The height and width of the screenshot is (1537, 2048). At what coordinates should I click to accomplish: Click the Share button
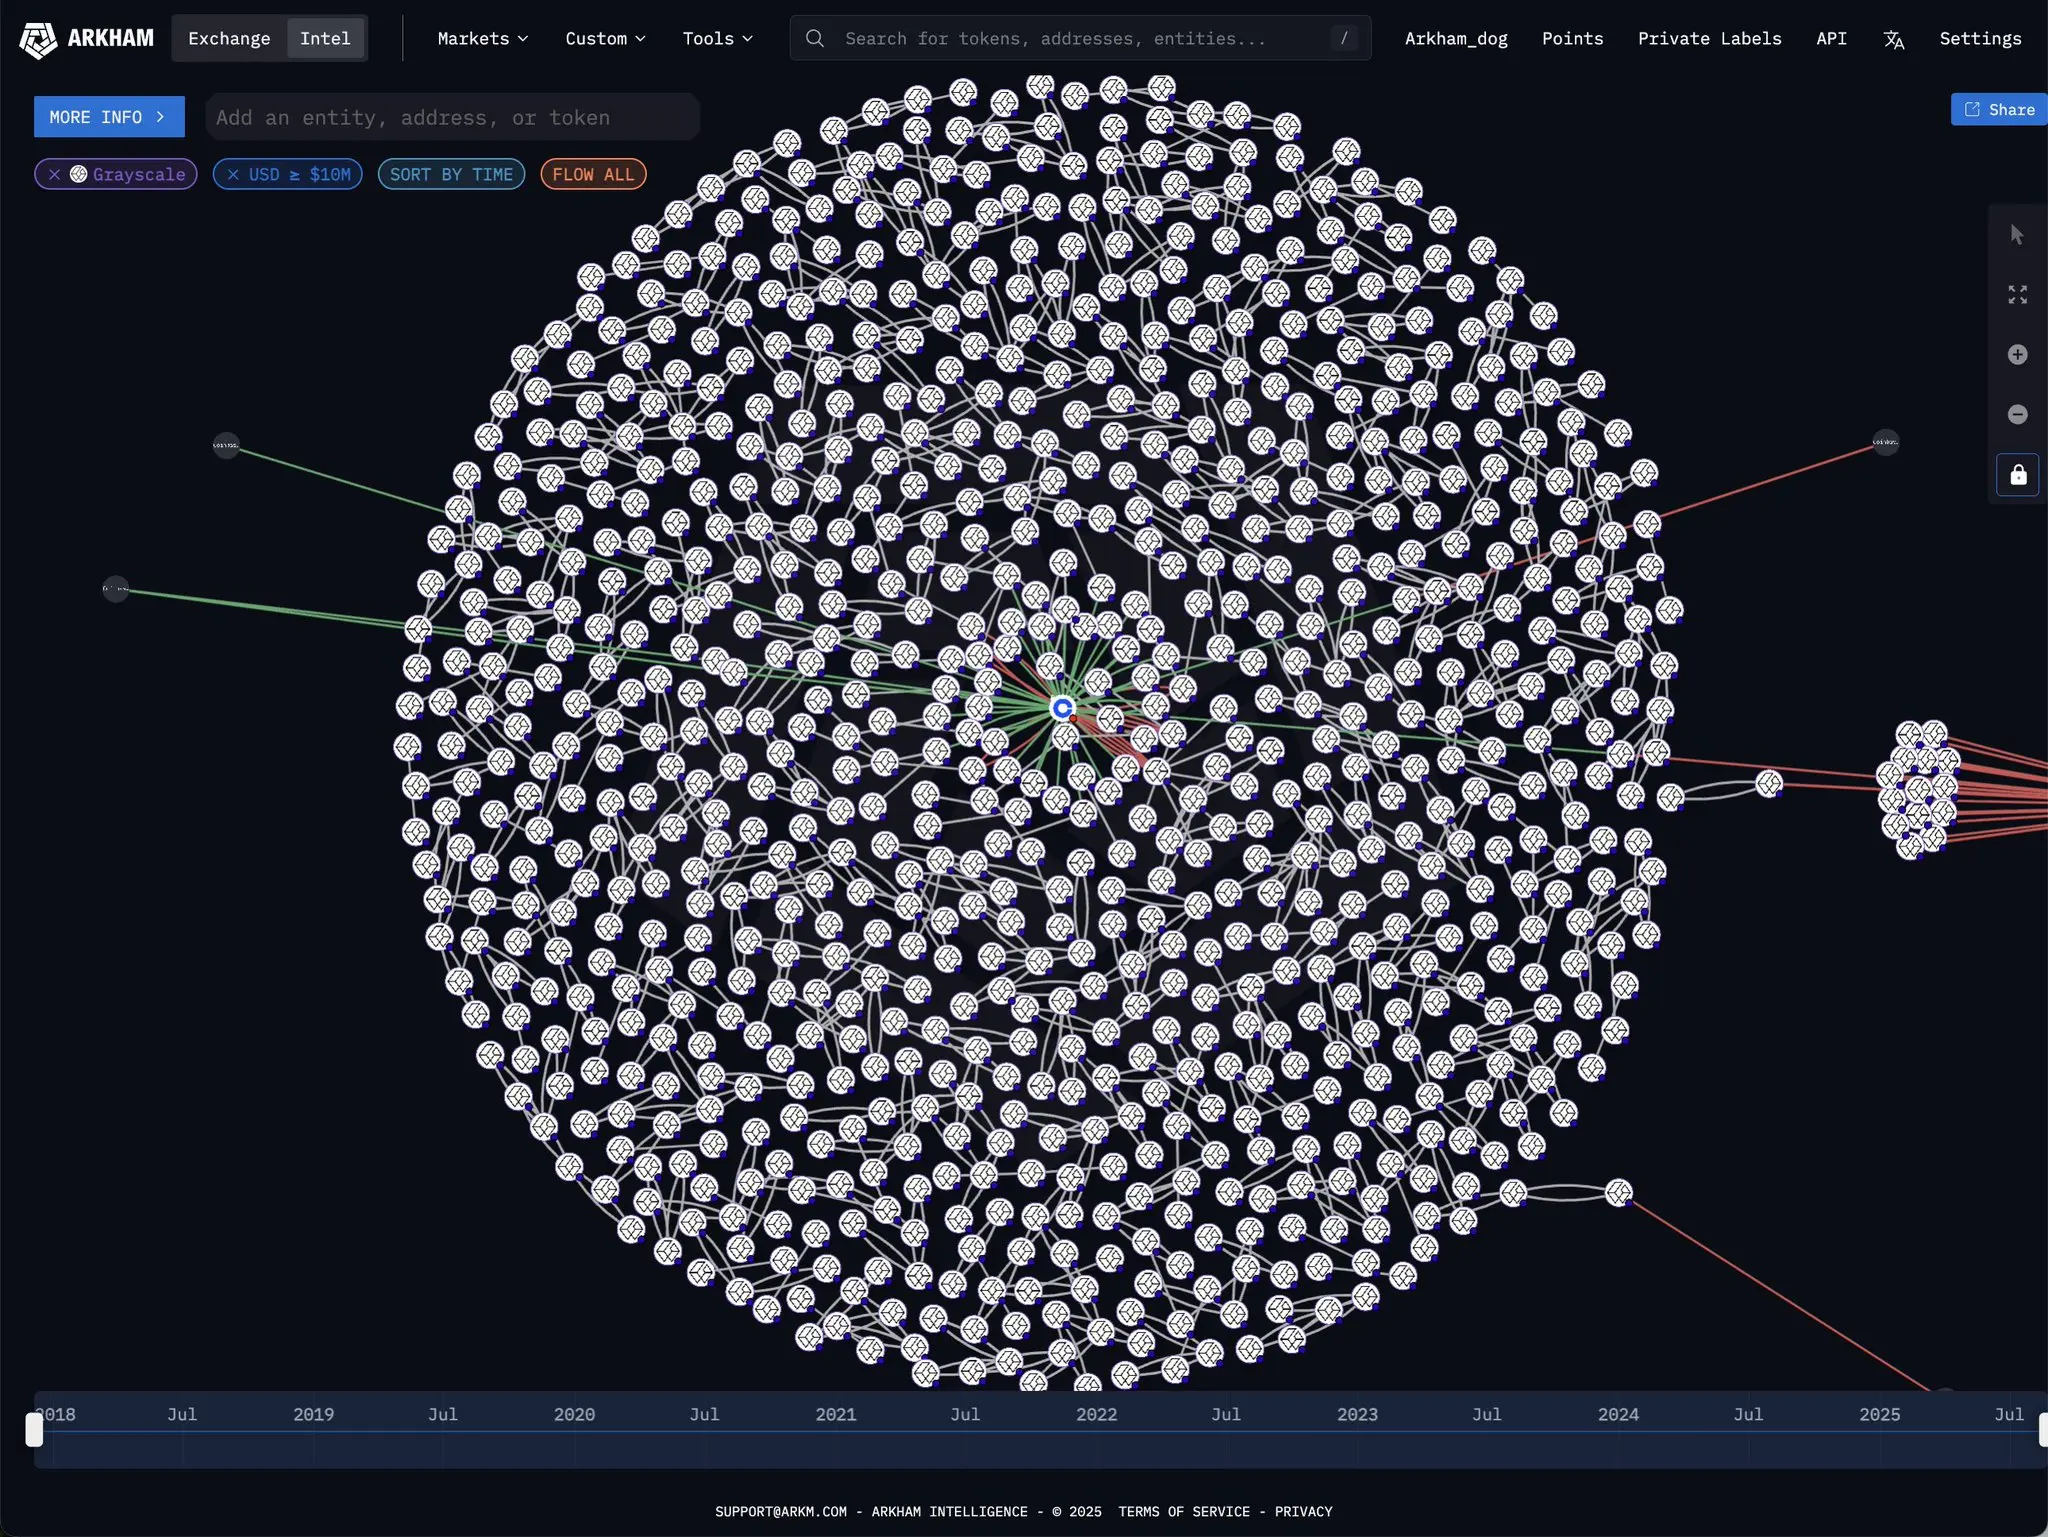click(1999, 109)
